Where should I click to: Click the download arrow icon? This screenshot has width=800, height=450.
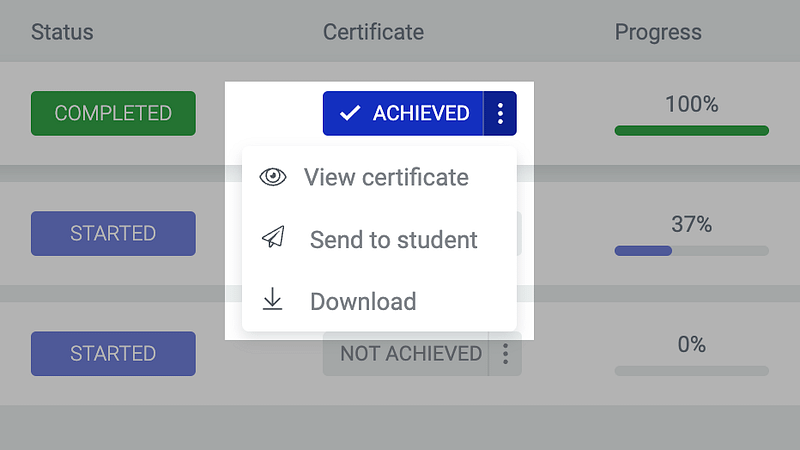click(x=272, y=299)
